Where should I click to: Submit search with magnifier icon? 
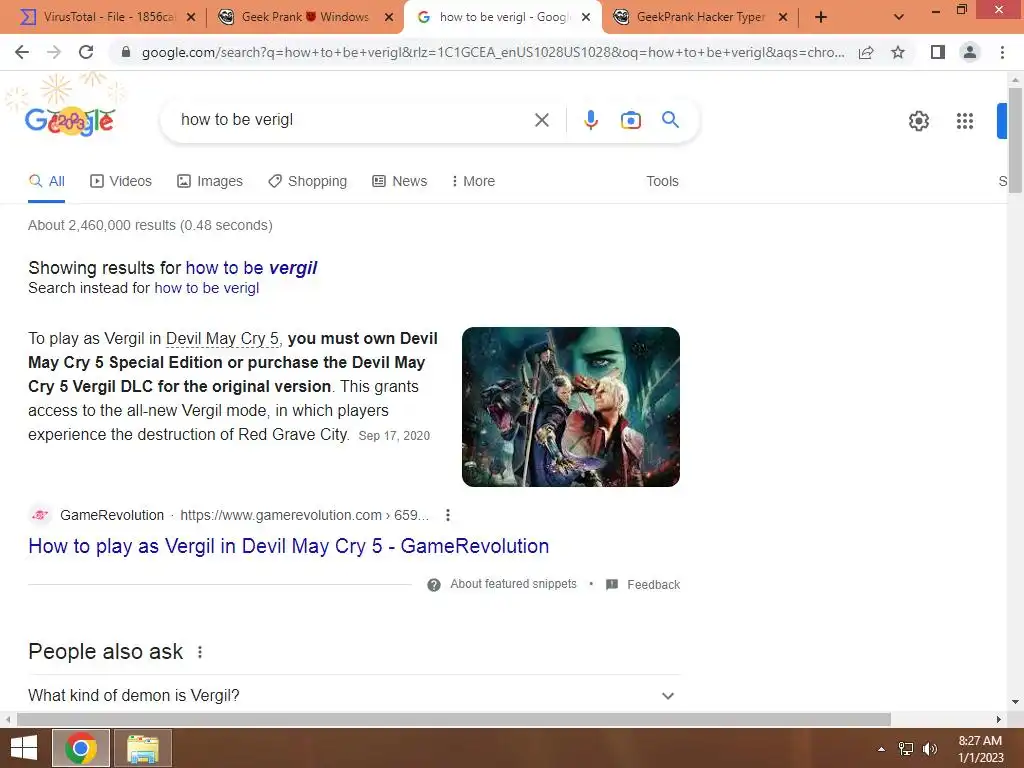click(670, 120)
